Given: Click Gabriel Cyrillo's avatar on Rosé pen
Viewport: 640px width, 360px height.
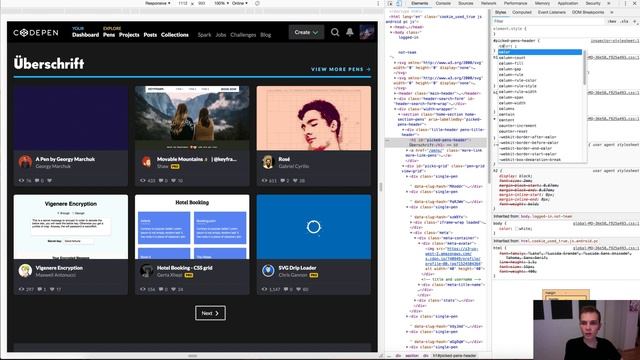Looking at the screenshot, I should coord(268,162).
